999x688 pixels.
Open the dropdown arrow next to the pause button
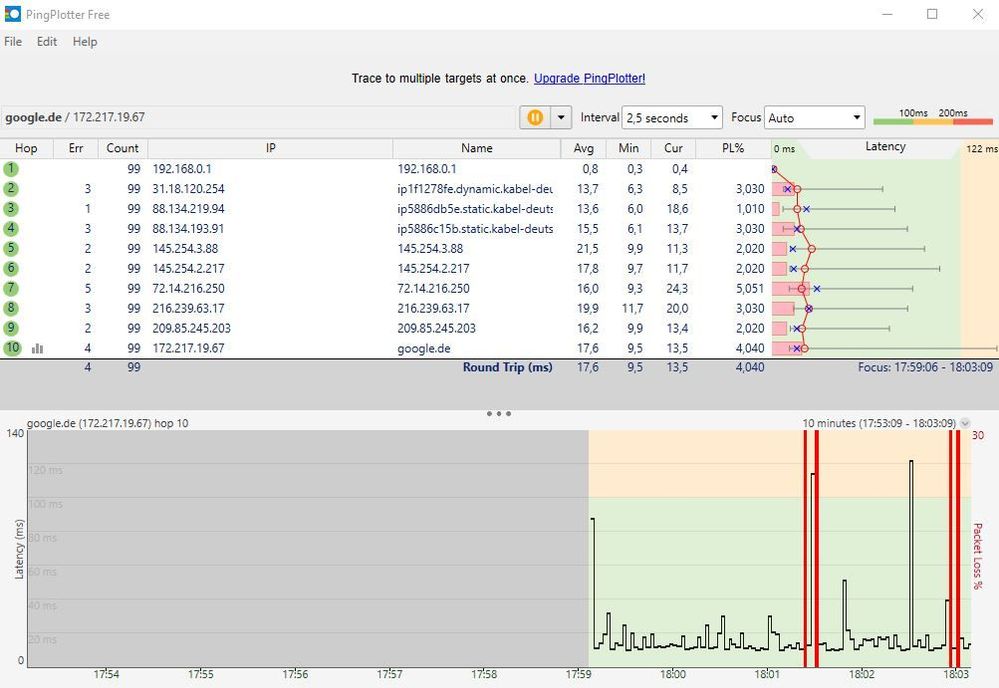click(561, 117)
